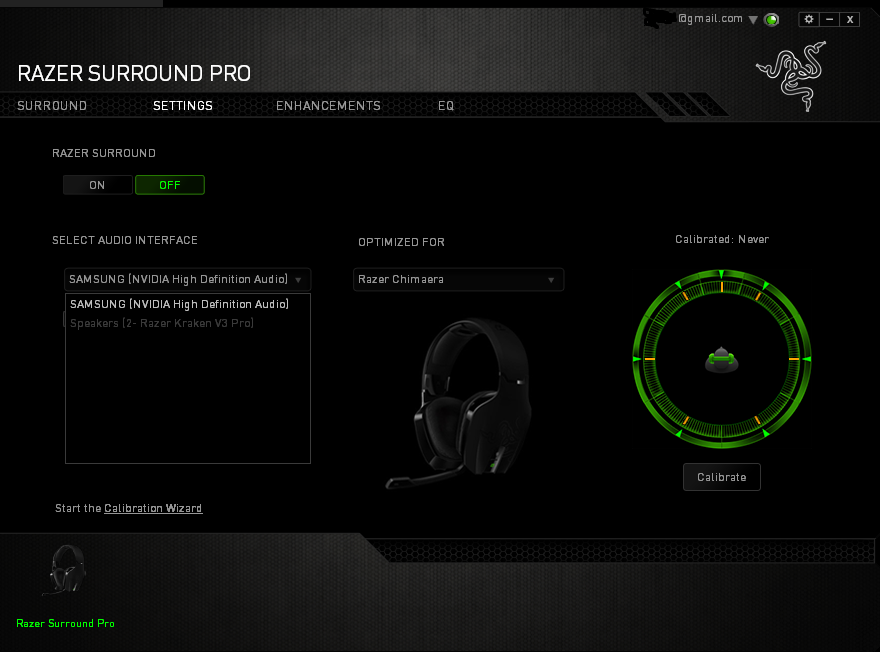
Task: Click the Razer snake logo
Action: pyautogui.click(x=791, y=76)
